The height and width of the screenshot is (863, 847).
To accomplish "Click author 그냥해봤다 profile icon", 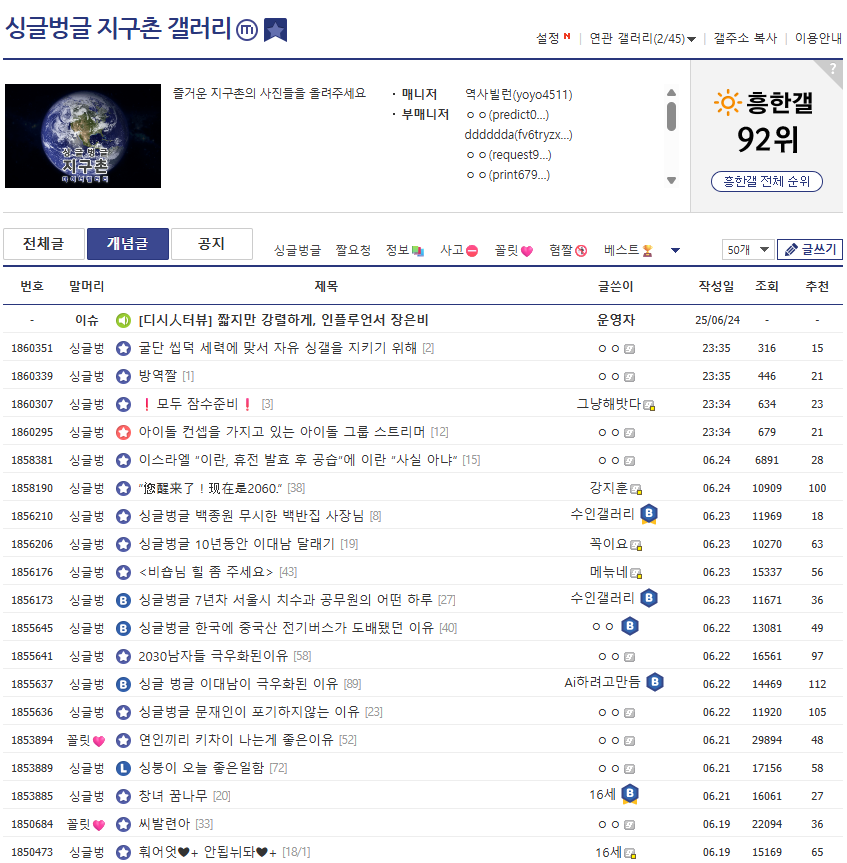I will [x=649, y=406].
